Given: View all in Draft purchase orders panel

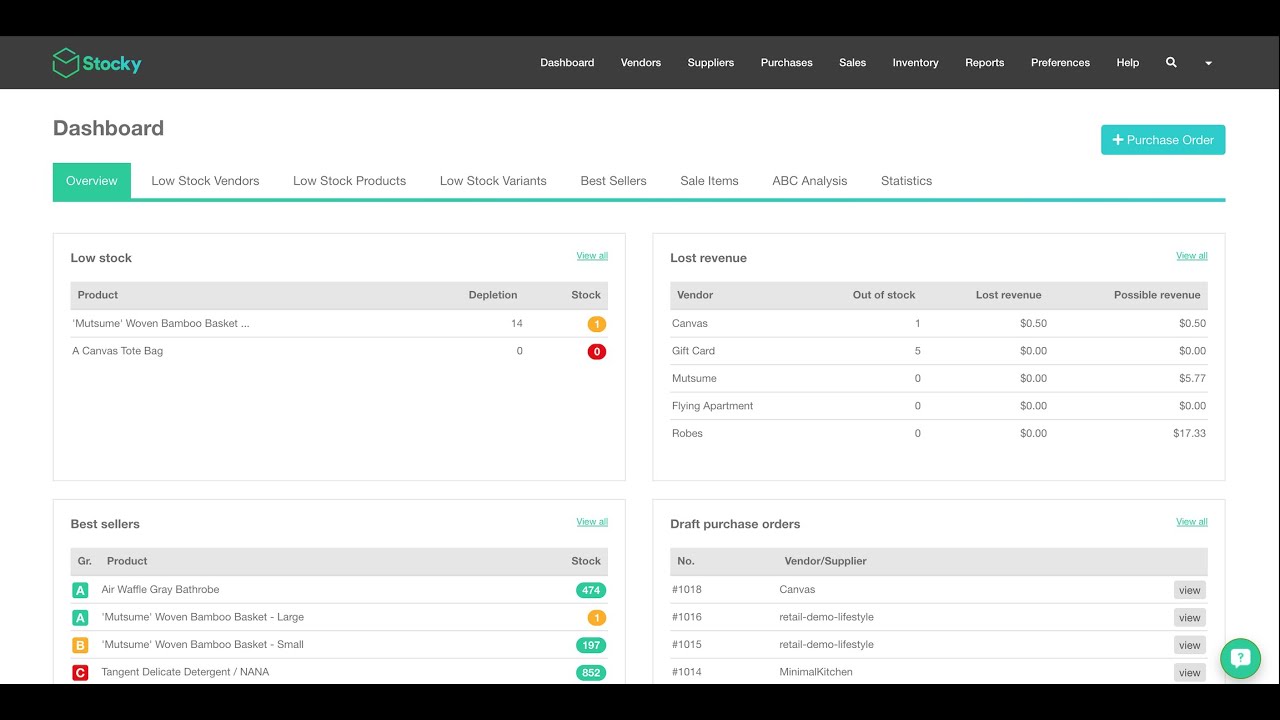Looking at the screenshot, I should (1192, 522).
